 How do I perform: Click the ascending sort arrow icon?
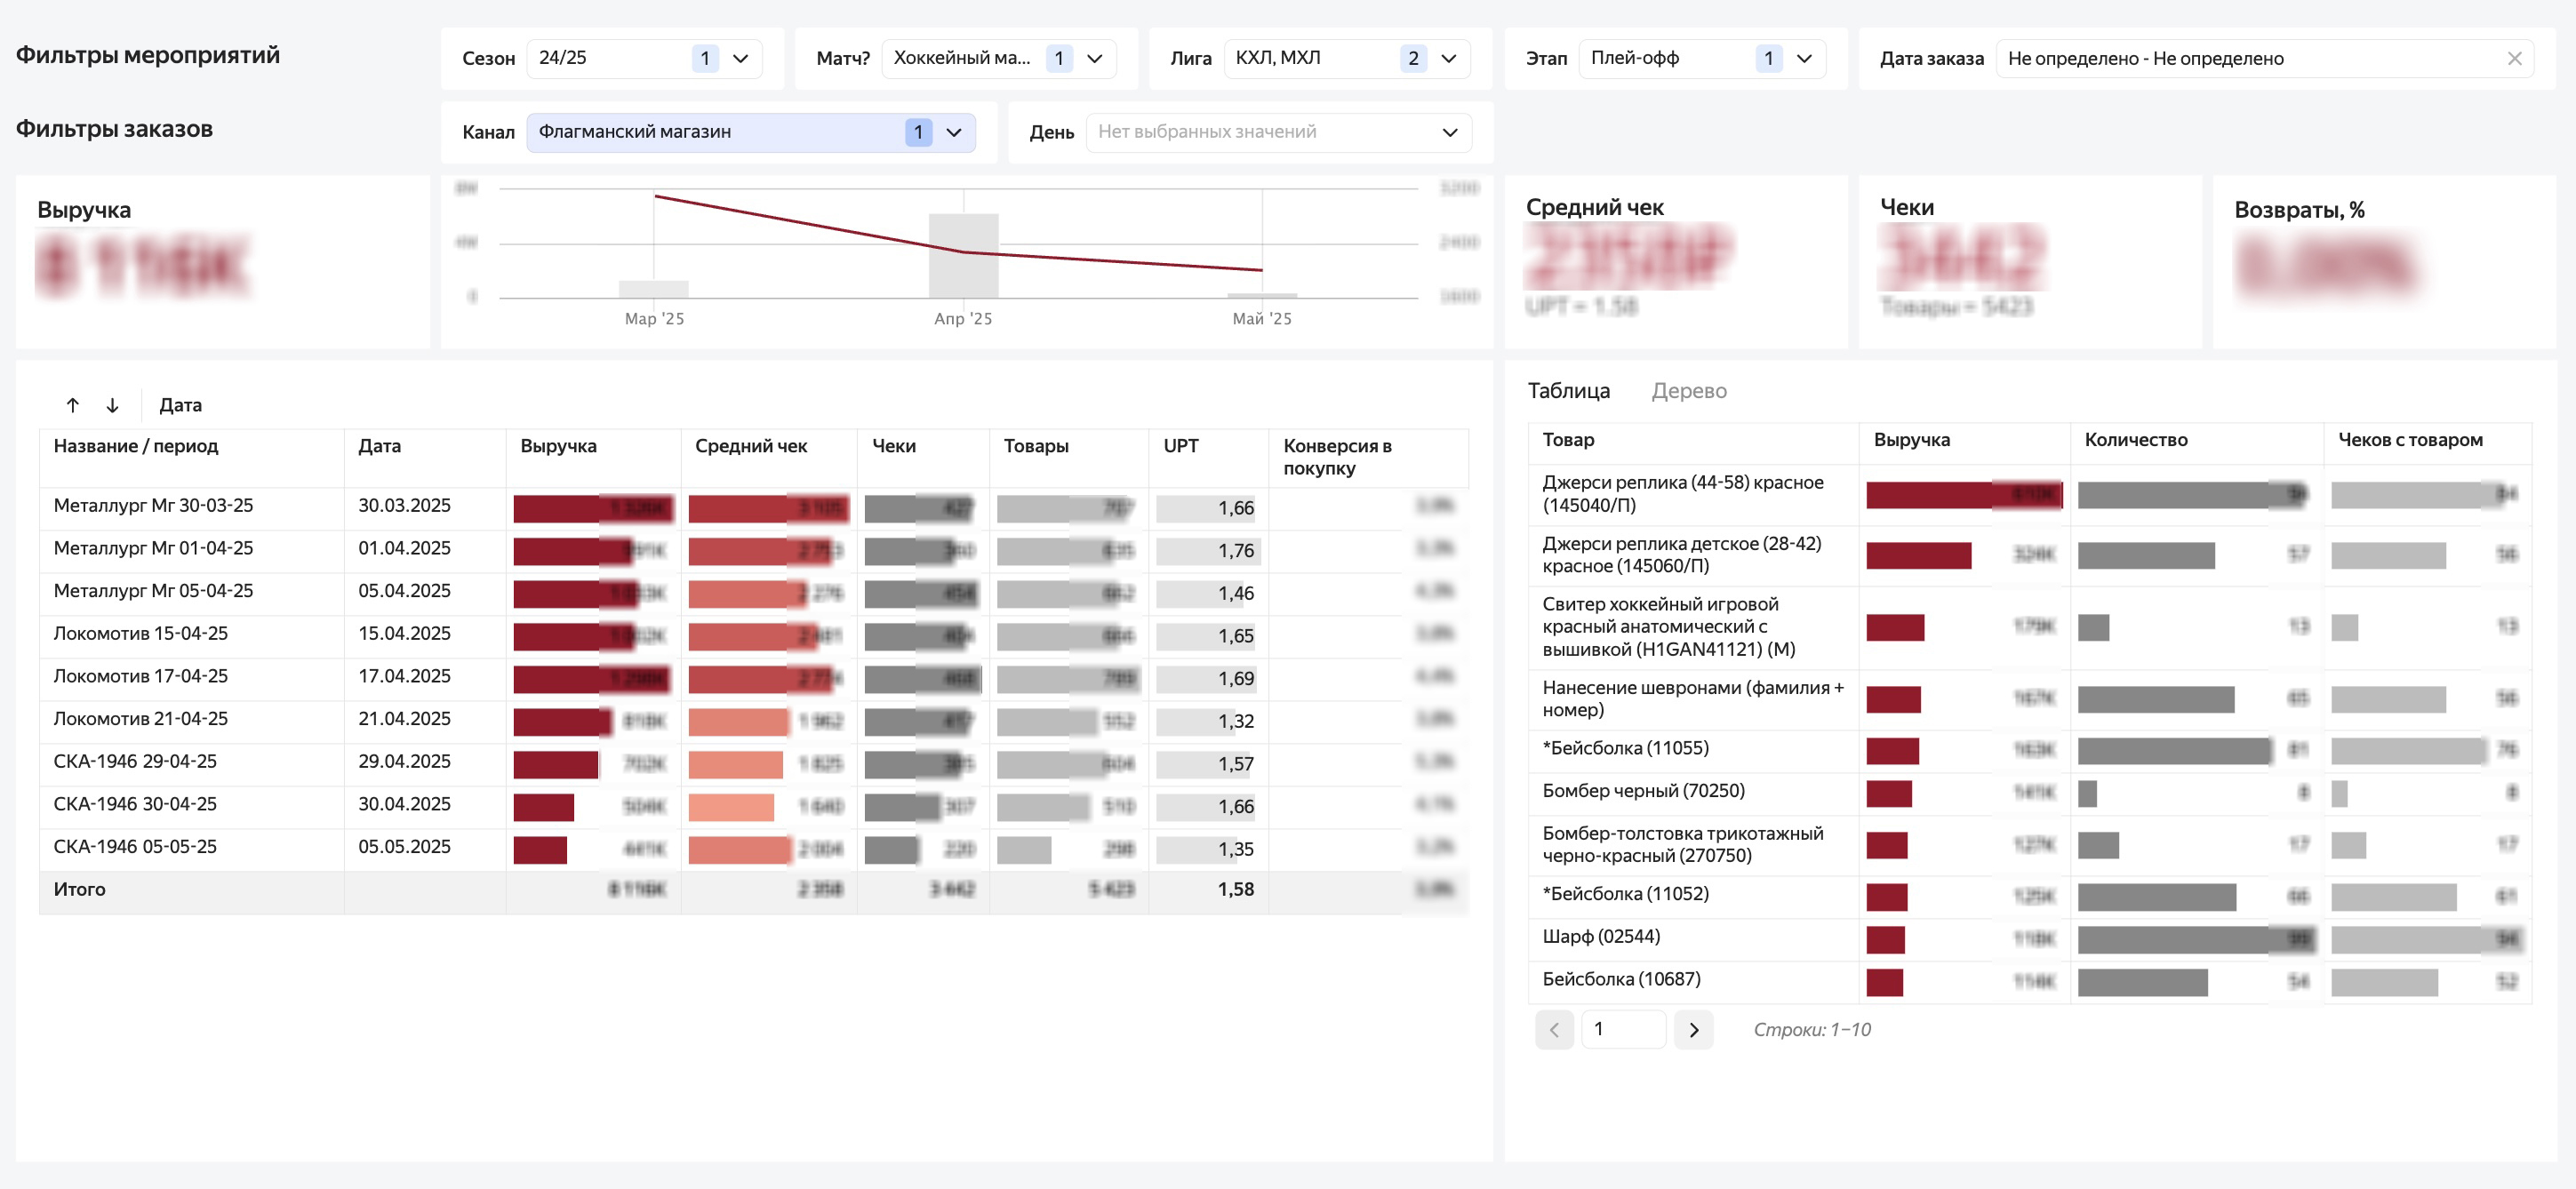[x=73, y=405]
